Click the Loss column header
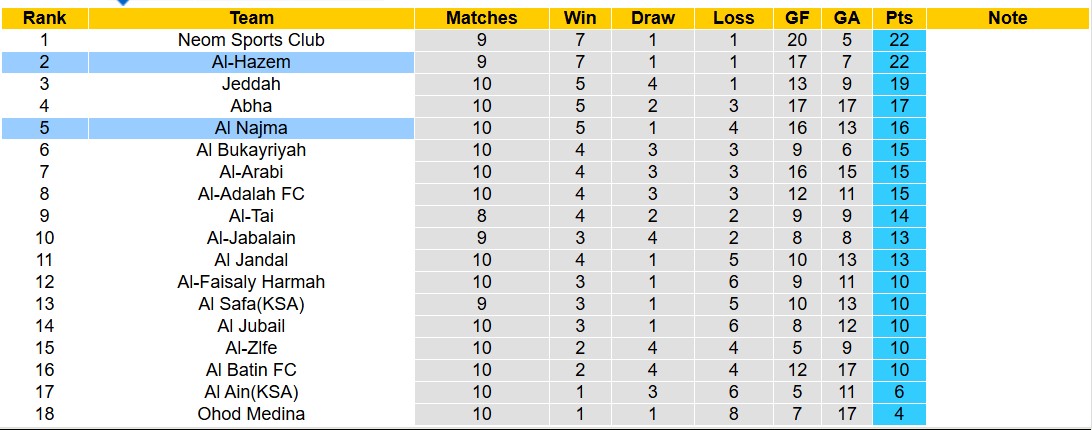 point(733,18)
